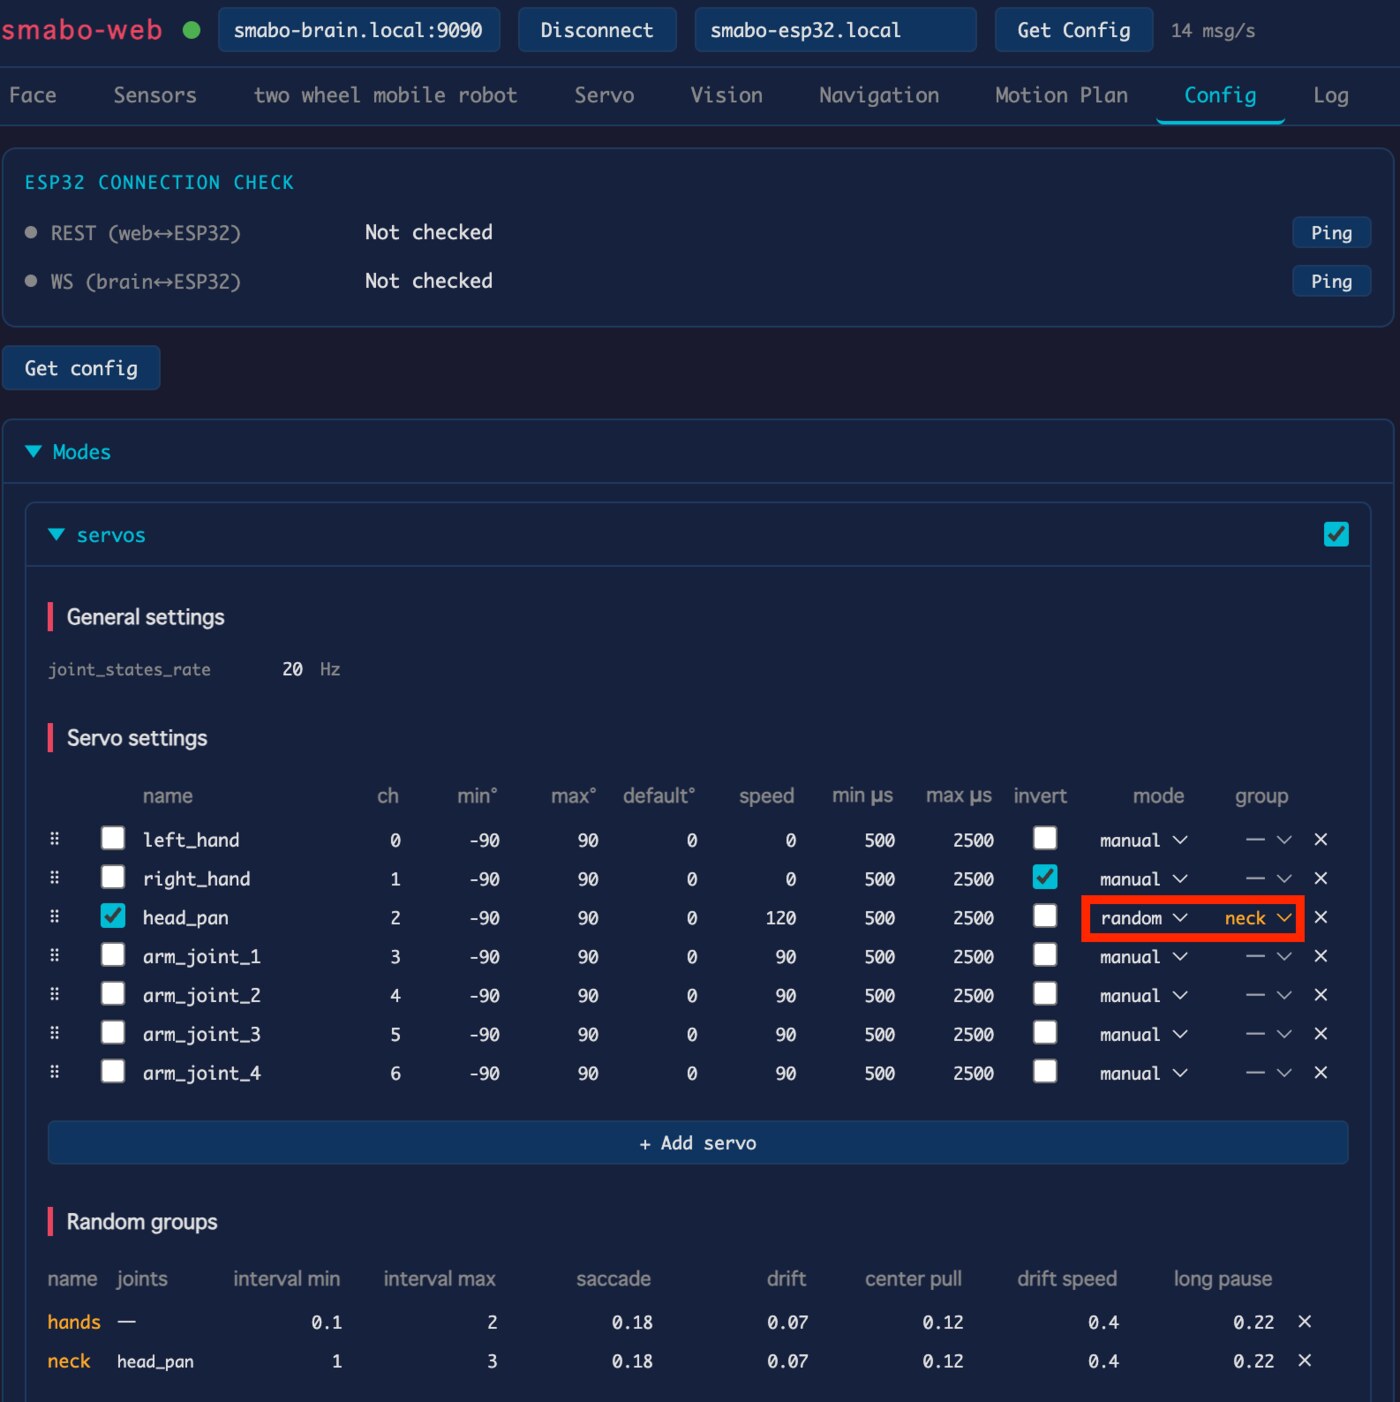Delete the arm_joint_4 servo row
1400x1402 pixels.
[x=1320, y=1073]
